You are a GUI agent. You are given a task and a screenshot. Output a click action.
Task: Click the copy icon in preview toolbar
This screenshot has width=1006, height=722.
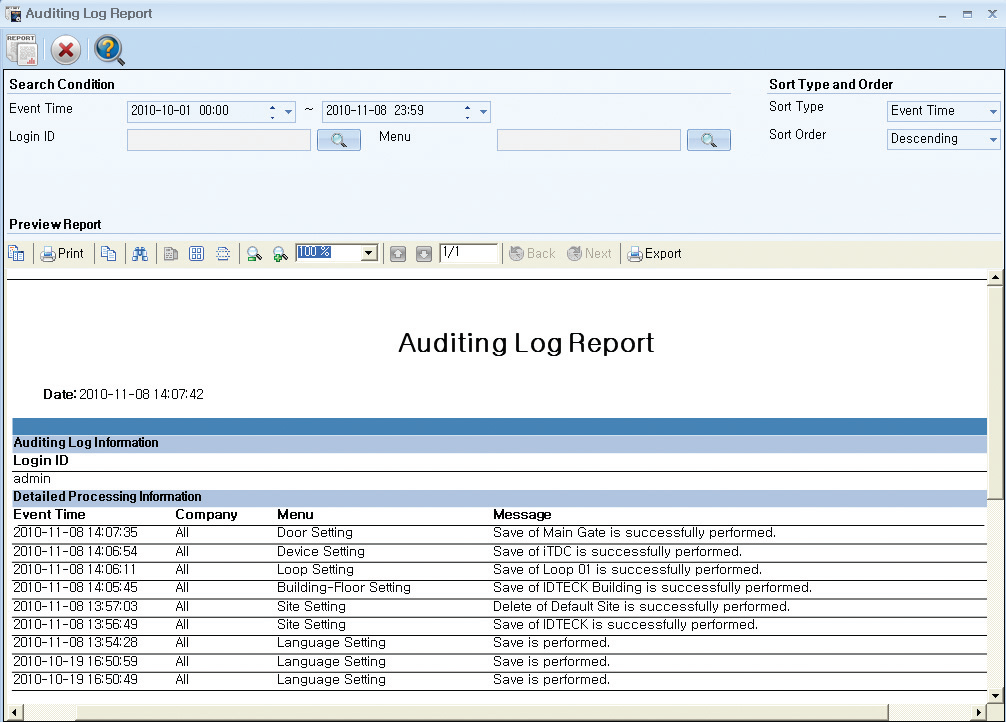[109, 254]
